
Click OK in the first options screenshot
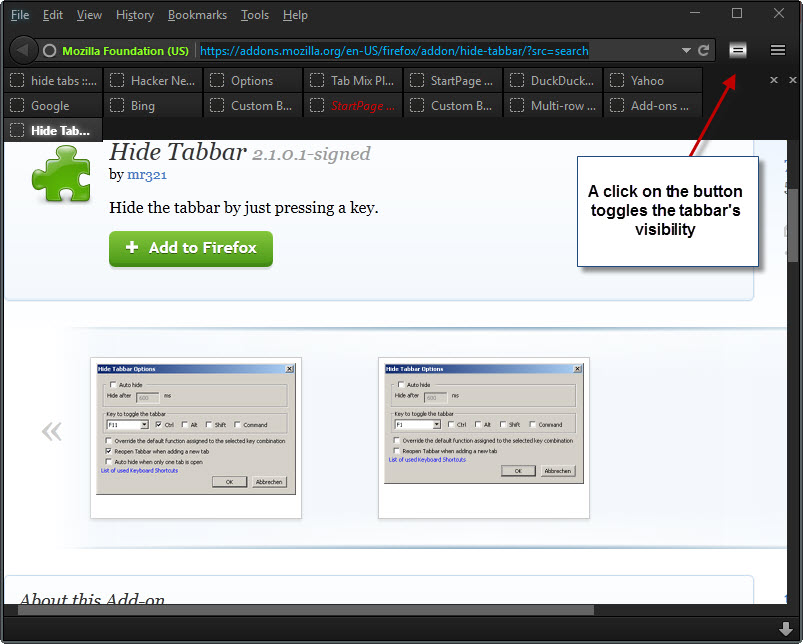[x=229, y=482]
